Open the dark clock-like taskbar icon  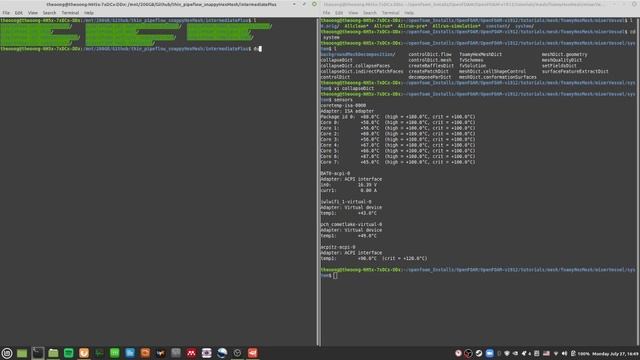tap(237, 353)
